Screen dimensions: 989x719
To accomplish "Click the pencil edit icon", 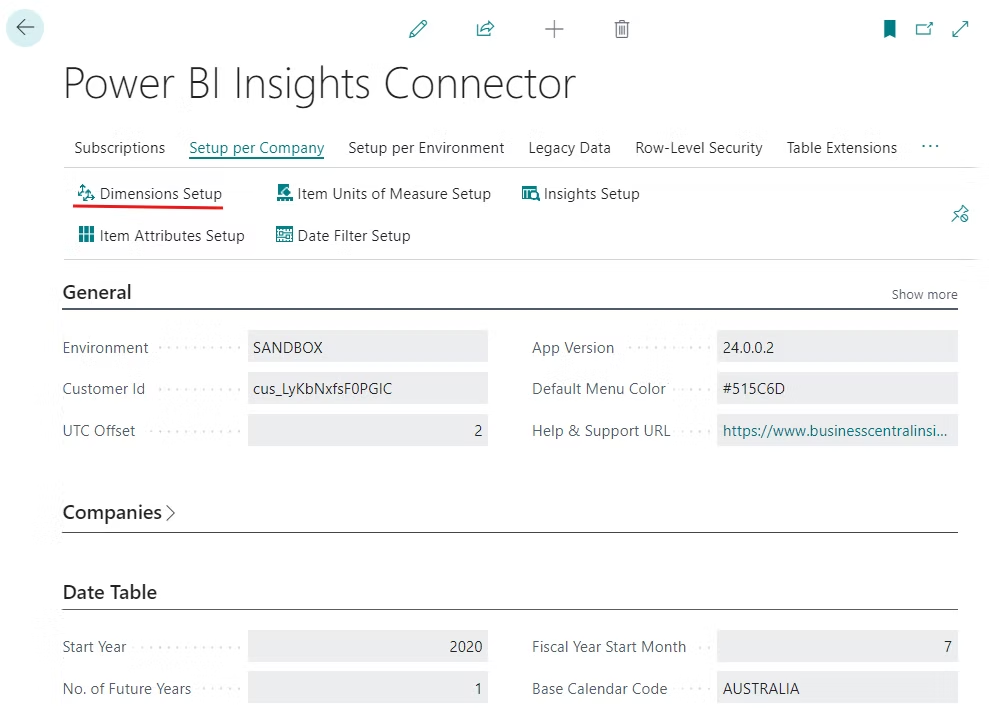I will (418, 29).
